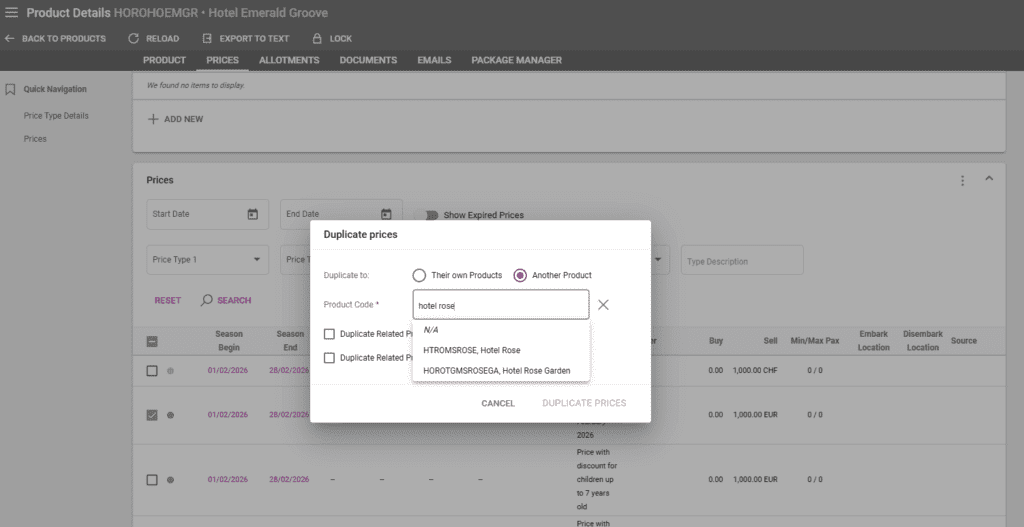
Task: Clear the Product Code field with X
Action: [603, 305]
